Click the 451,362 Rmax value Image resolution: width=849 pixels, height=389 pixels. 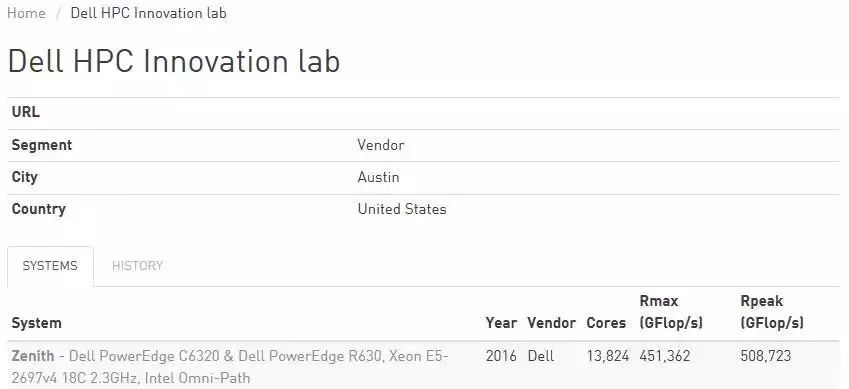coord(665,356)
